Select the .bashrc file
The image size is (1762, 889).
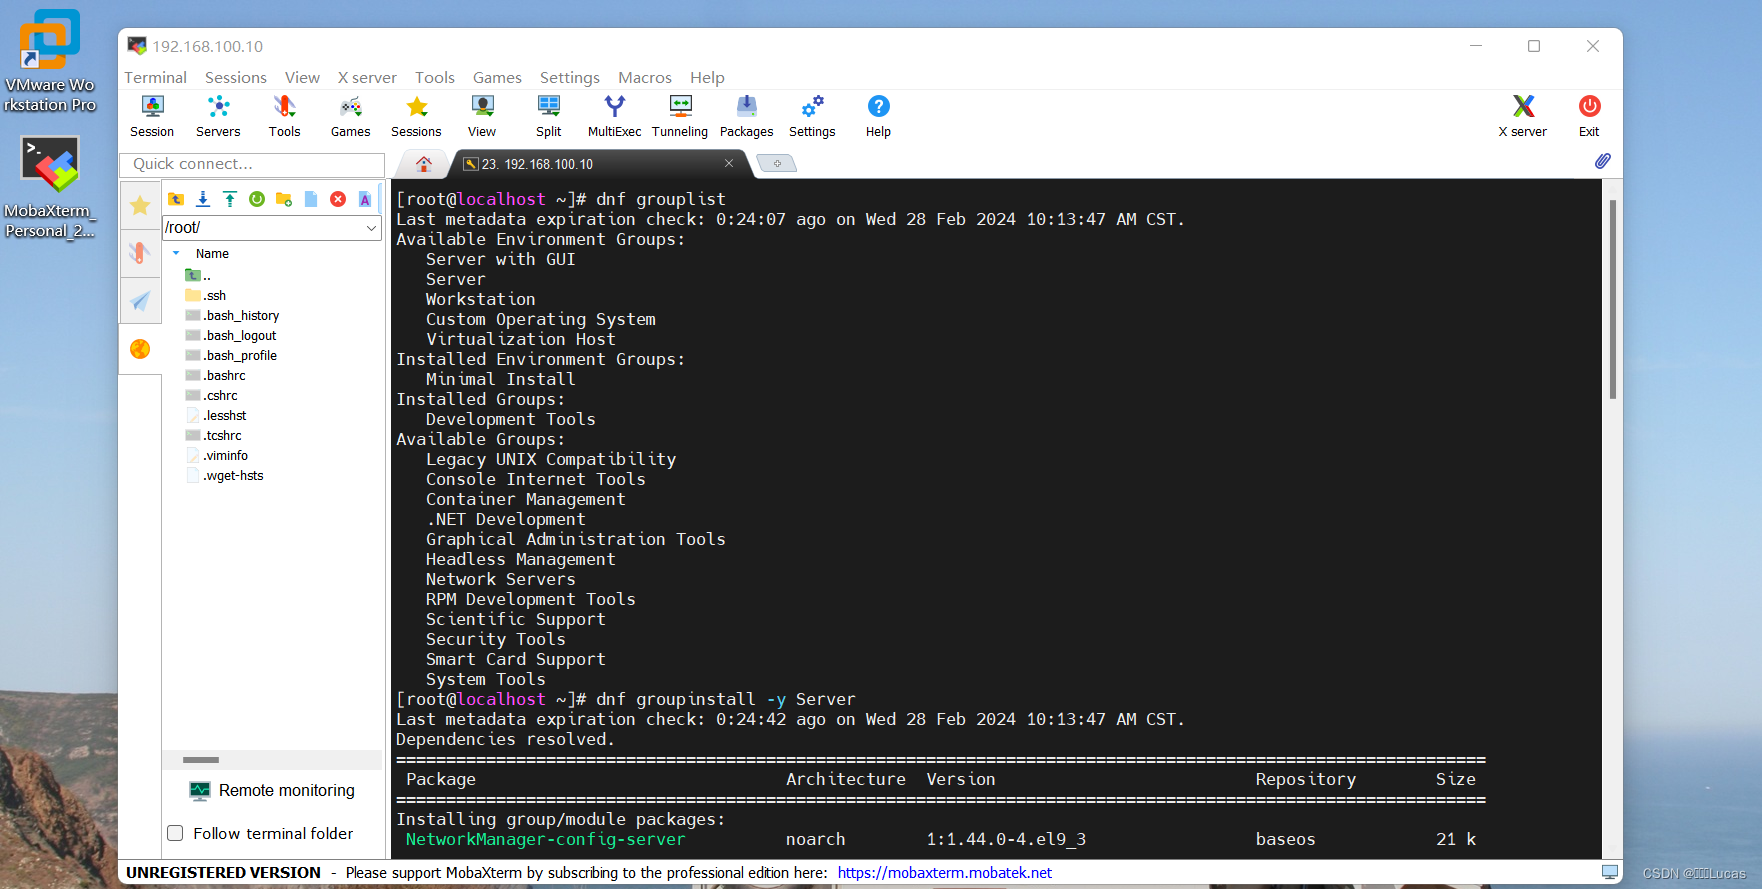point(215,376)
